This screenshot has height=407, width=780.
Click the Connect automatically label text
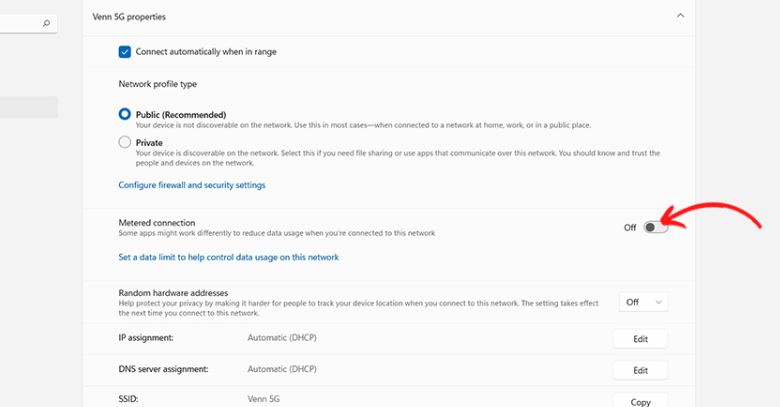206,52
